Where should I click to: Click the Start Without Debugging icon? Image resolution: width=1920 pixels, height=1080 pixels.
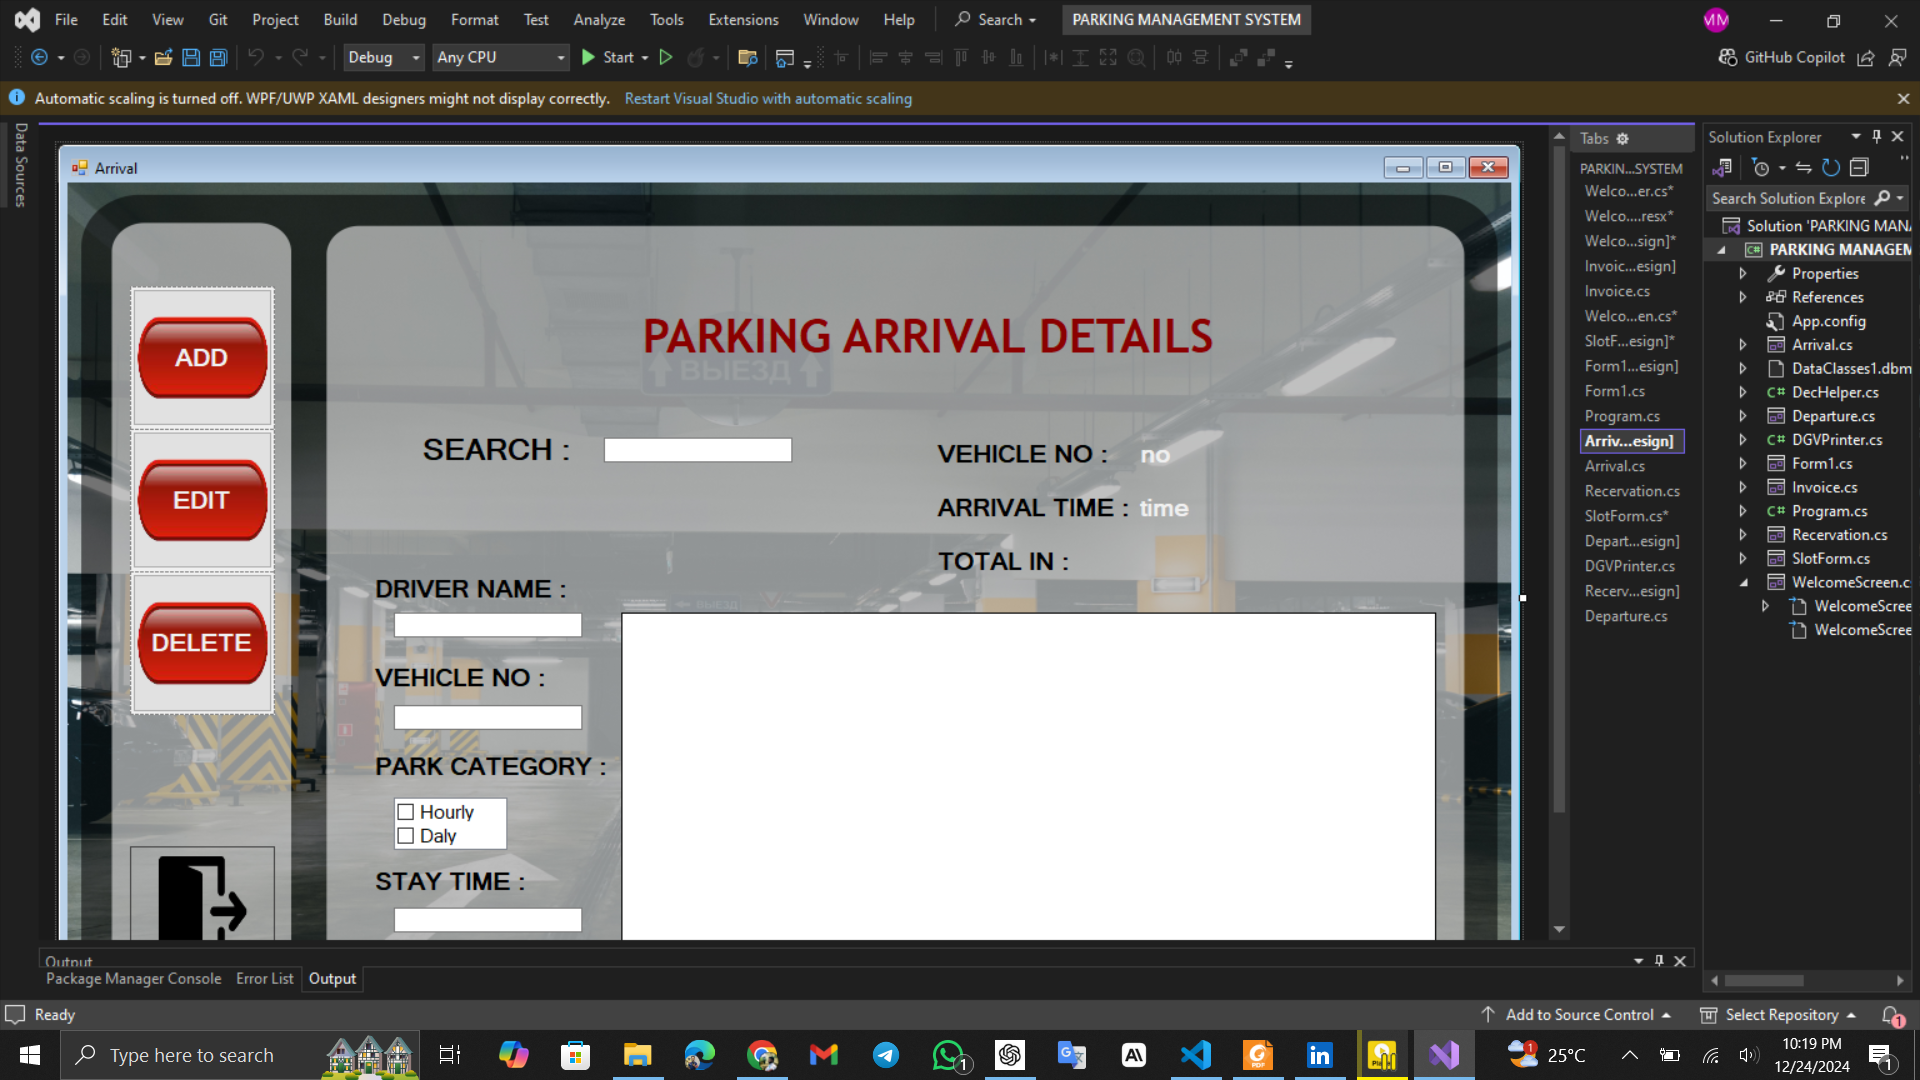666,58
